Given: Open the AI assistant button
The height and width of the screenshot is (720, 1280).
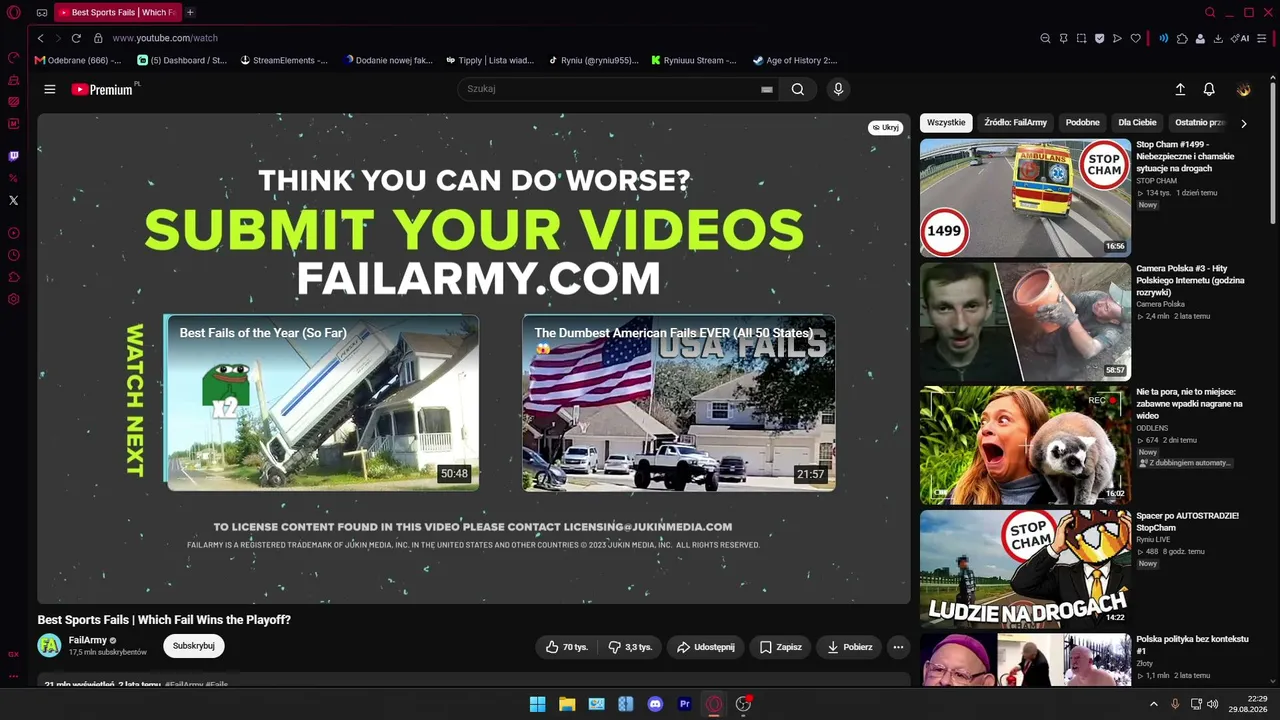Looking at the screenshot, I should (x=1240, y=38).
